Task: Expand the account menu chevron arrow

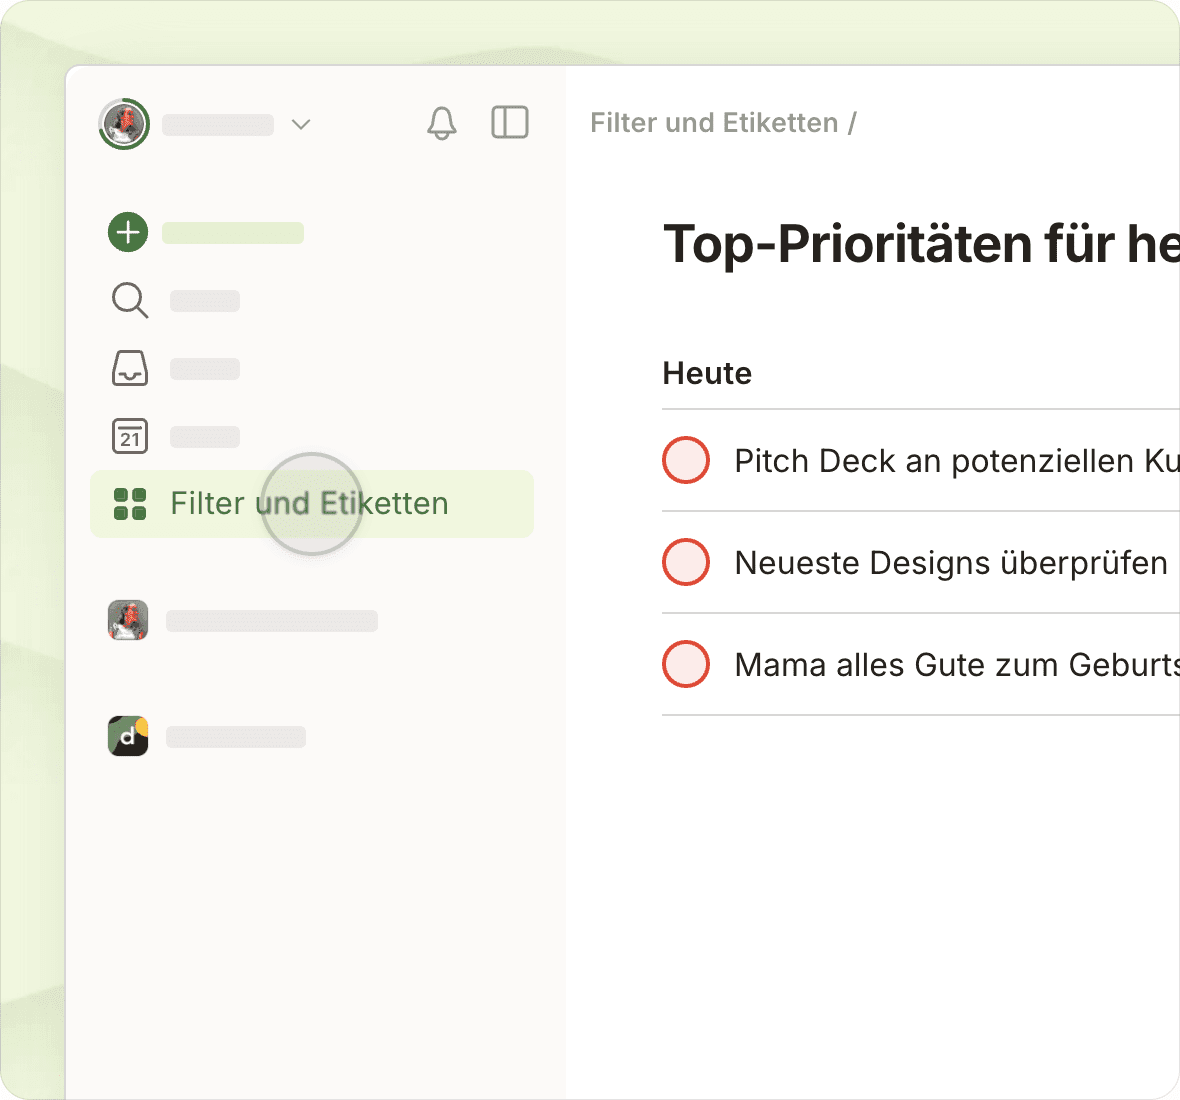Action: click(301, 124)
